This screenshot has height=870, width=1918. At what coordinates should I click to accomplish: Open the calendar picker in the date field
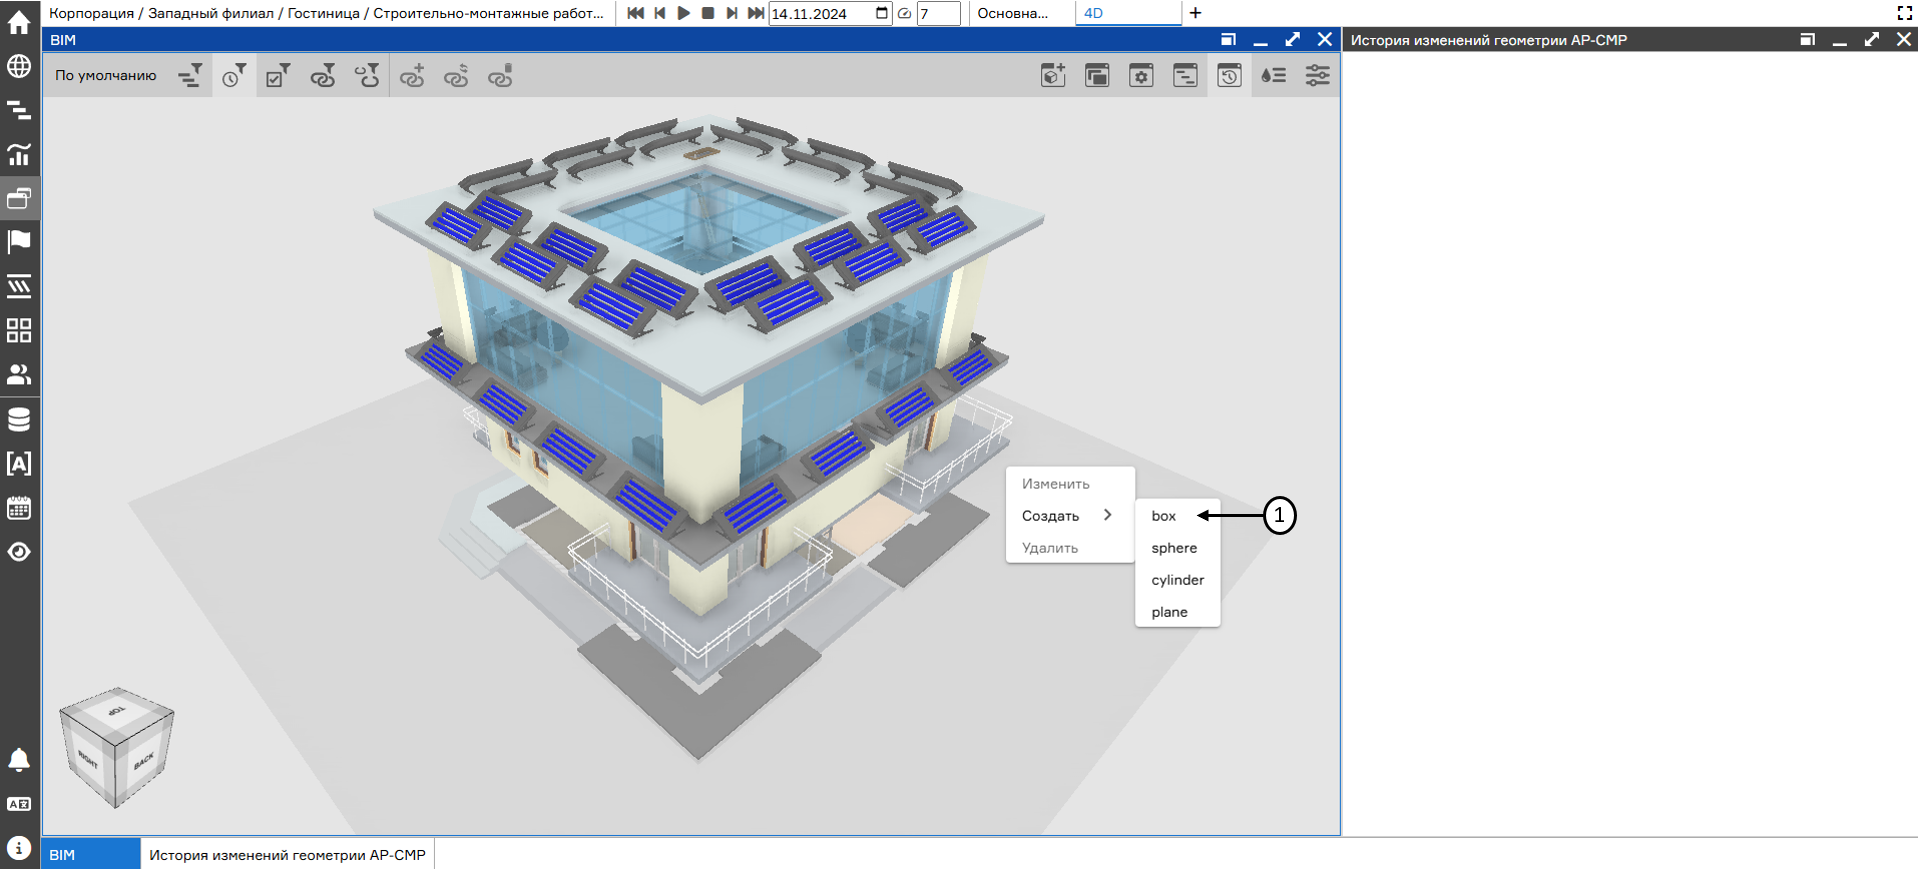coord(881,13)
